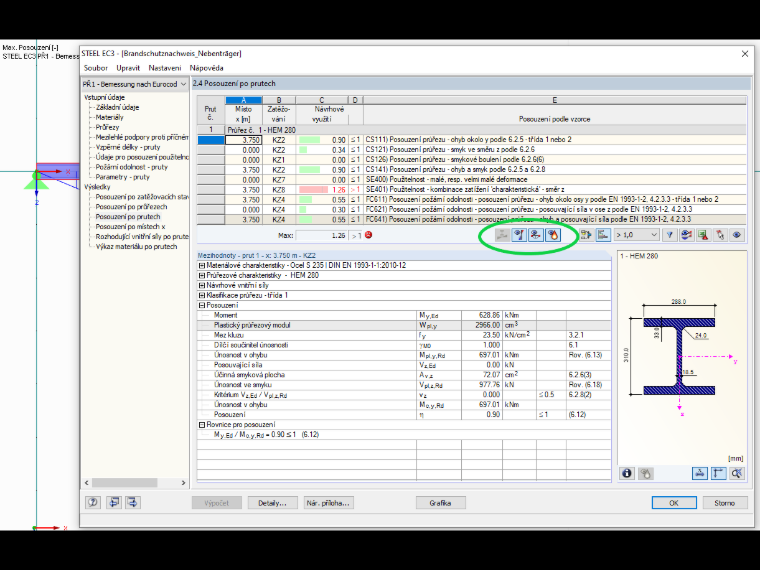Expand Materiálové charakteristiky section

click(x=202, y=266)
